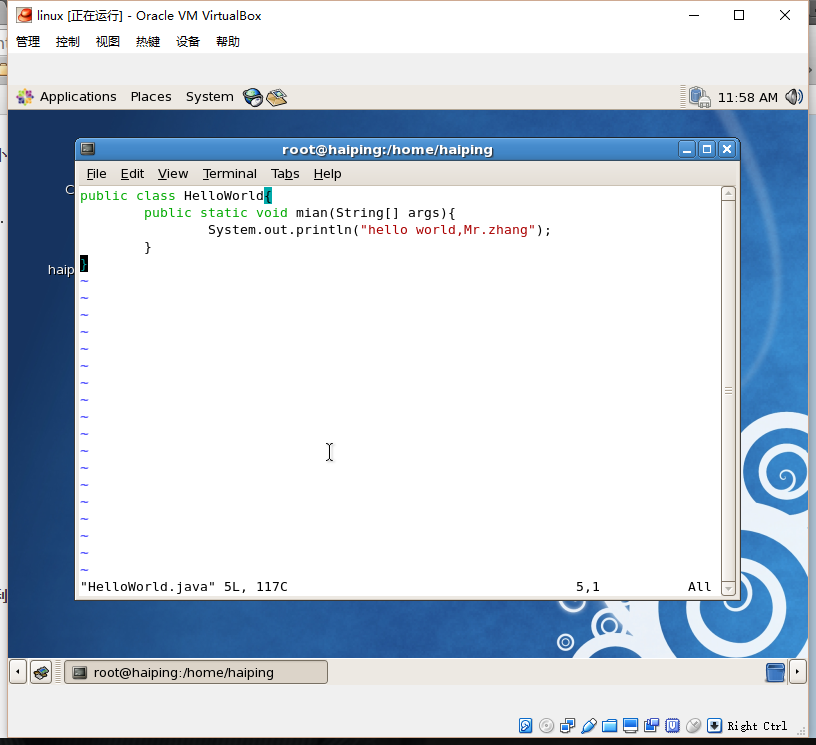Click the VirtualBox network status icon
This screenshot has height=745, width=816.
568,726
